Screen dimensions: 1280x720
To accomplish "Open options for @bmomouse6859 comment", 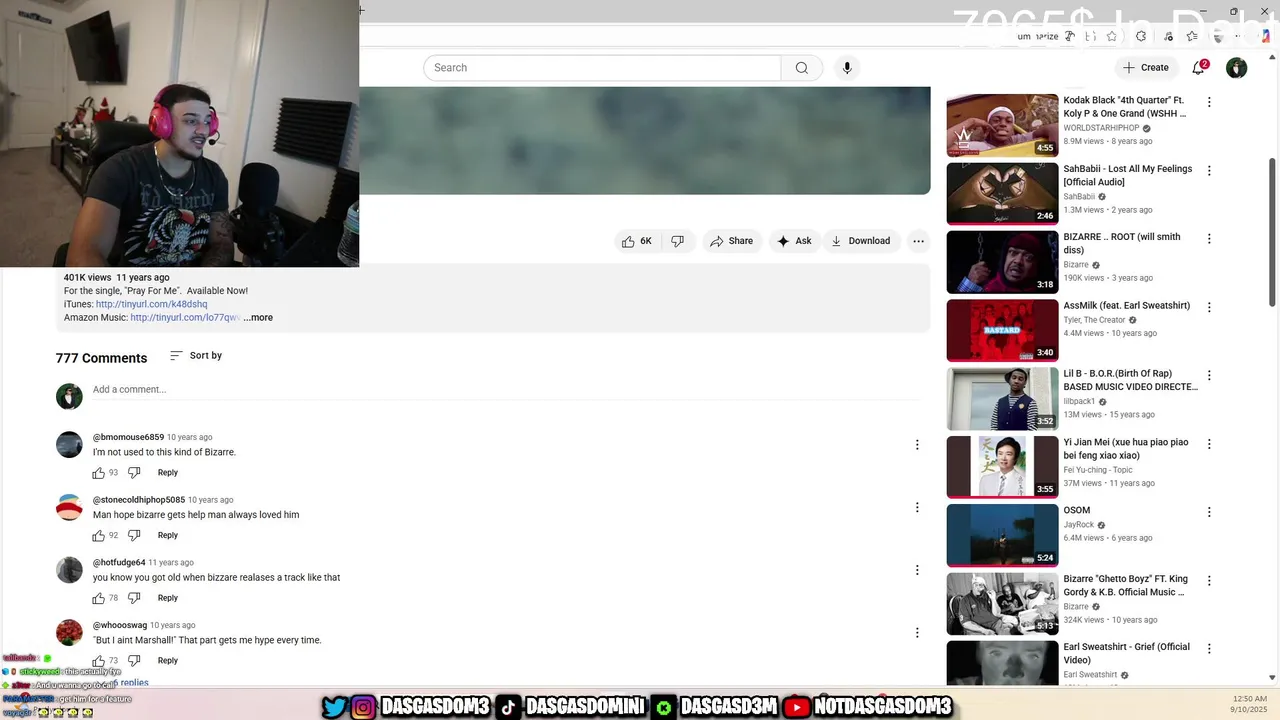I will pos(917,445).
